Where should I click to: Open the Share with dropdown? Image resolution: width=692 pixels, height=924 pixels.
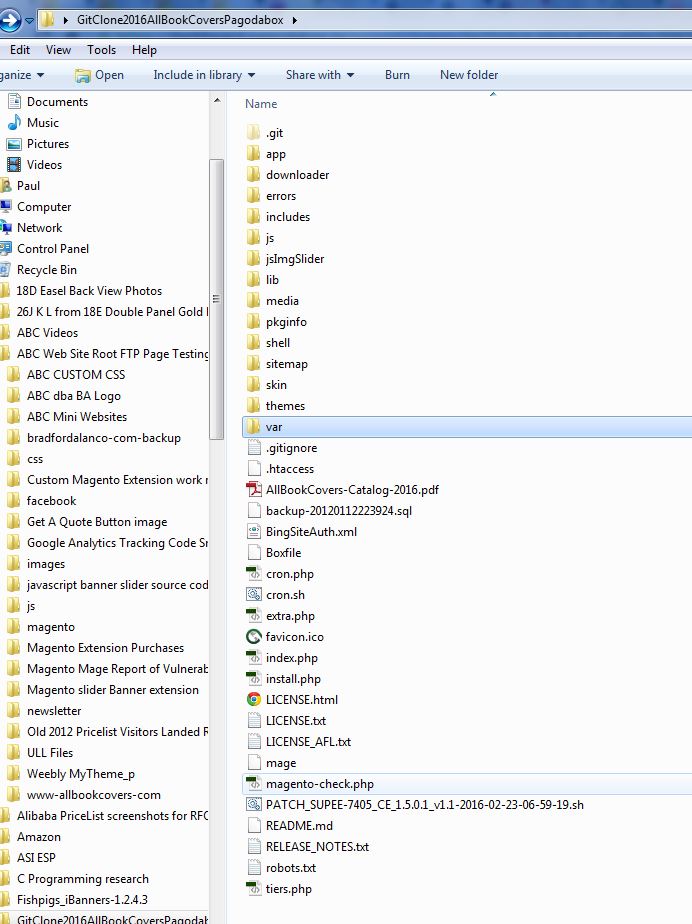coord(320,75)
